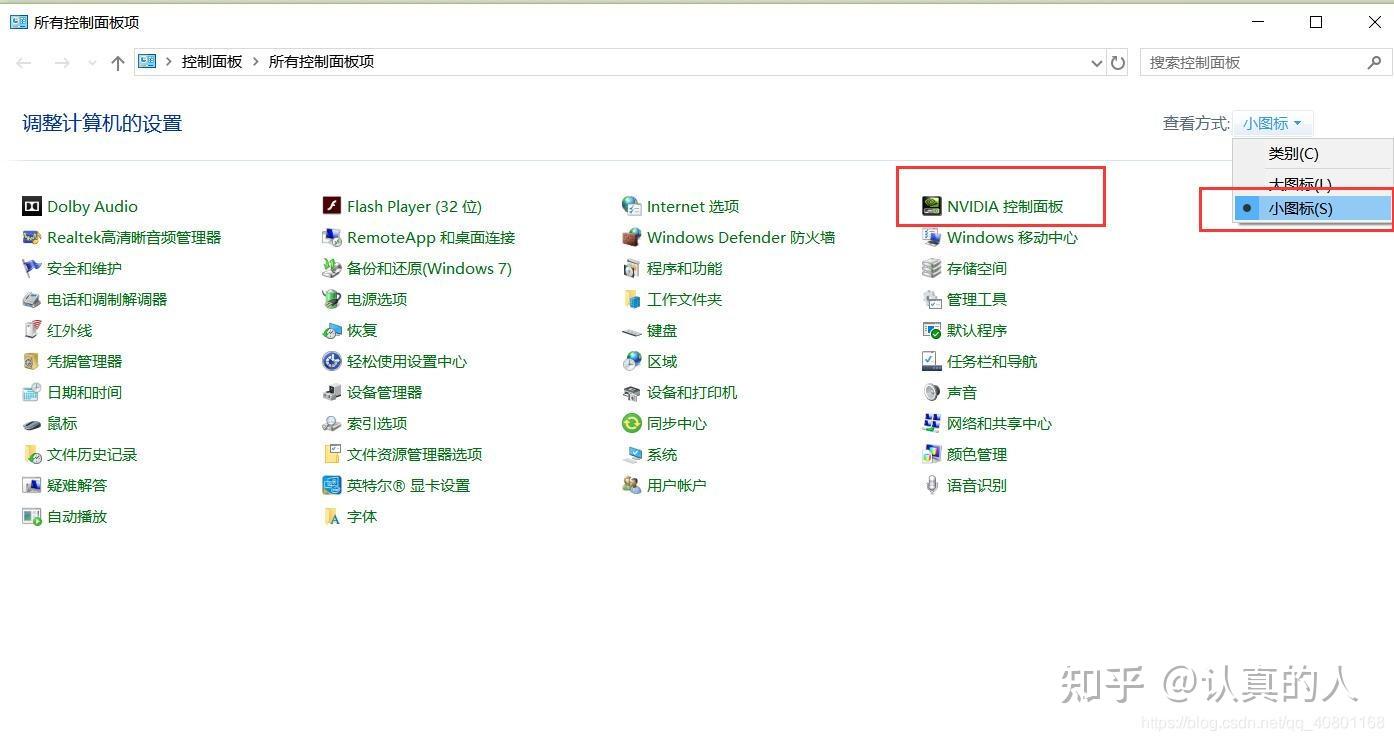Click the 字体 folder icon

pyautogui.click(x=331, y=517)
